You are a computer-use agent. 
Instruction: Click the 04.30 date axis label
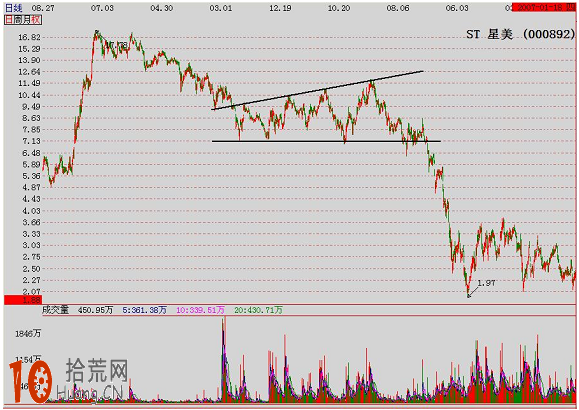coord(162,8)
